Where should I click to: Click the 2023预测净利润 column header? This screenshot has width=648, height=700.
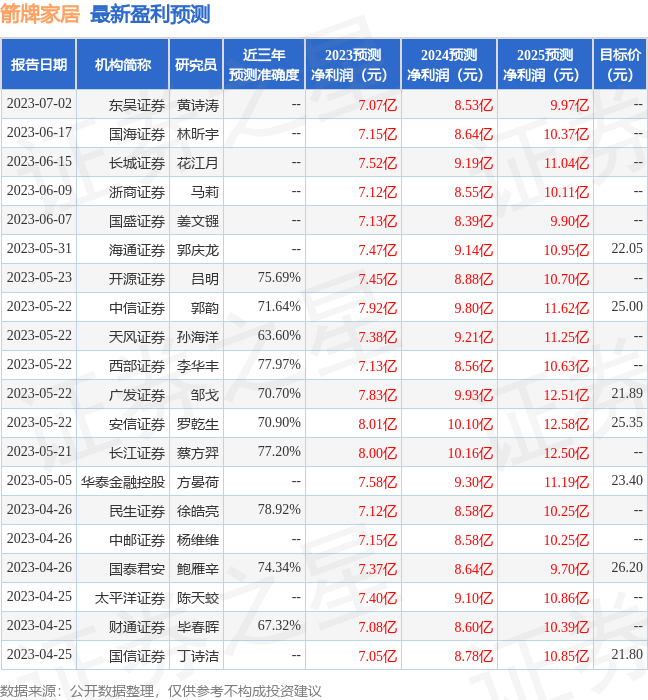tap(353, 65)
